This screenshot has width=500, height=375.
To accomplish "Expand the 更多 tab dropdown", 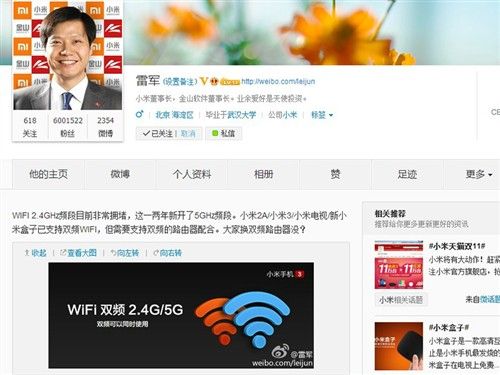I will click(x=479, y=174).
